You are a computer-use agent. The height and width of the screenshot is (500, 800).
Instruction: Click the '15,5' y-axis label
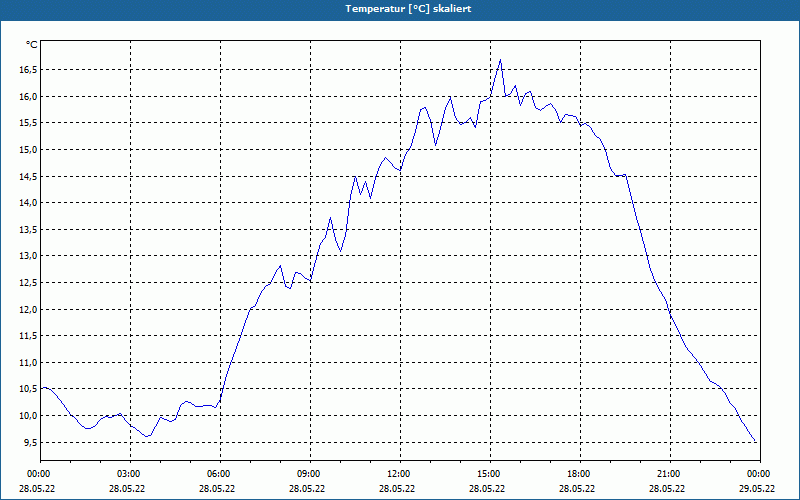click(27, 123)
